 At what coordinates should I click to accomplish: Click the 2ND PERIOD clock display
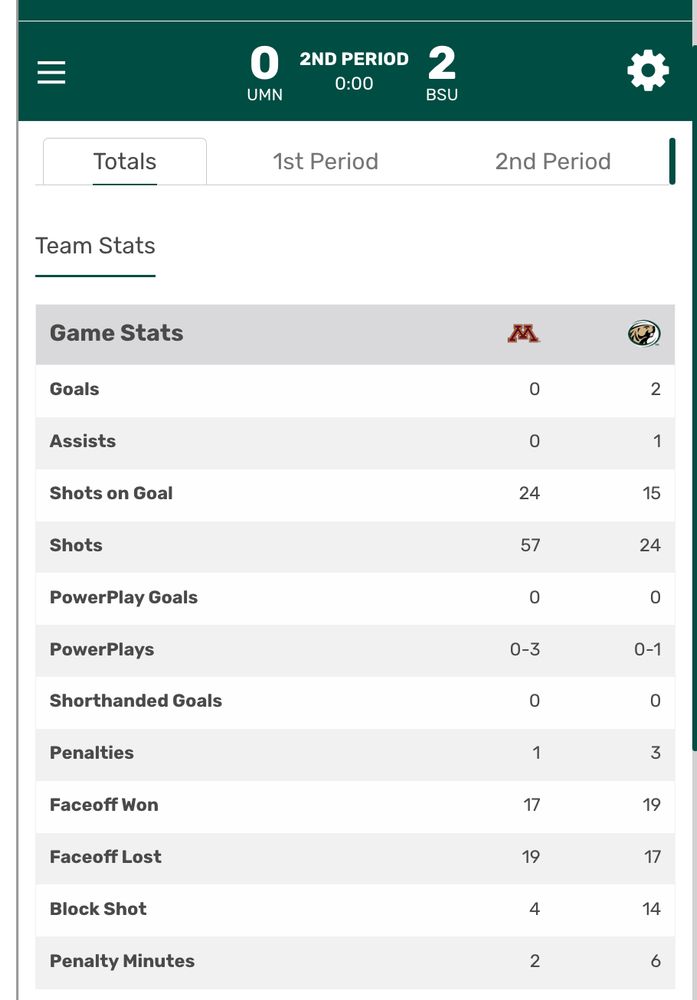click(x=354, y=71)
